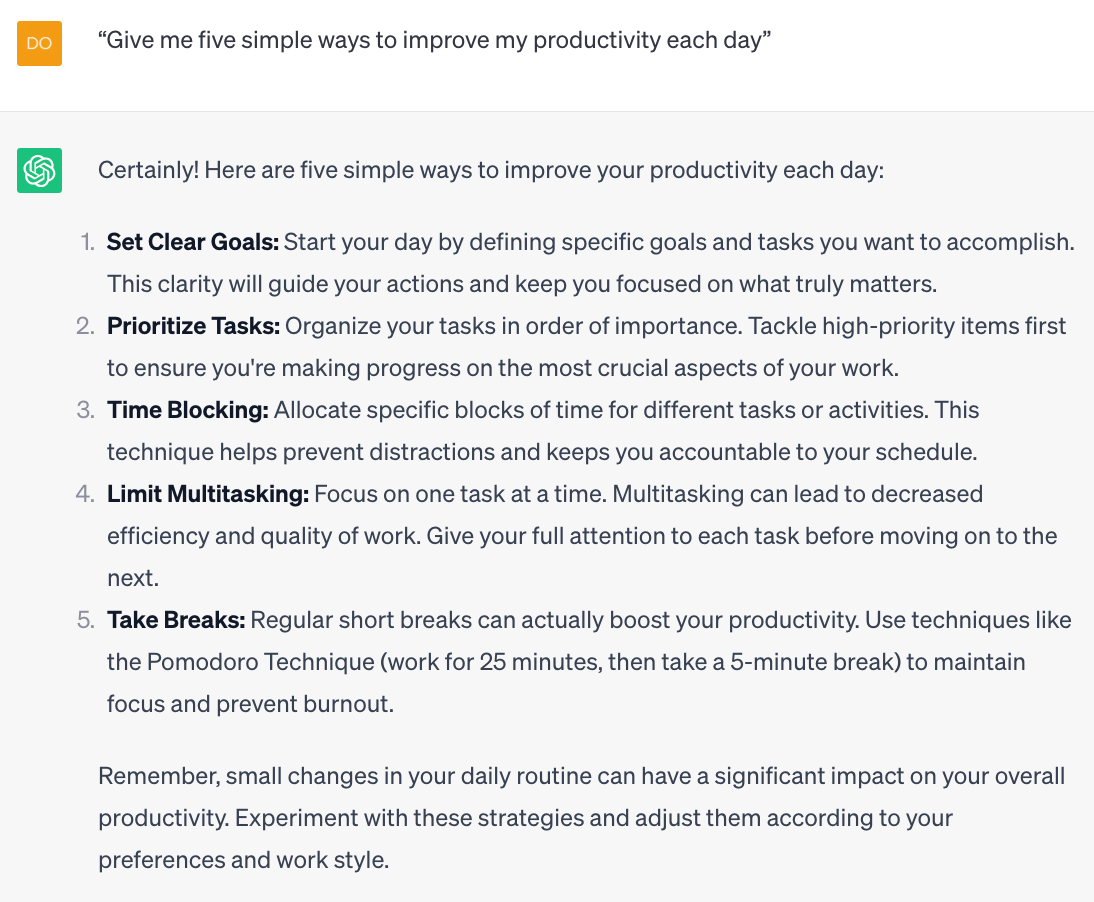
Task: Click list number 5 marker
Action: tap(85, 619)
